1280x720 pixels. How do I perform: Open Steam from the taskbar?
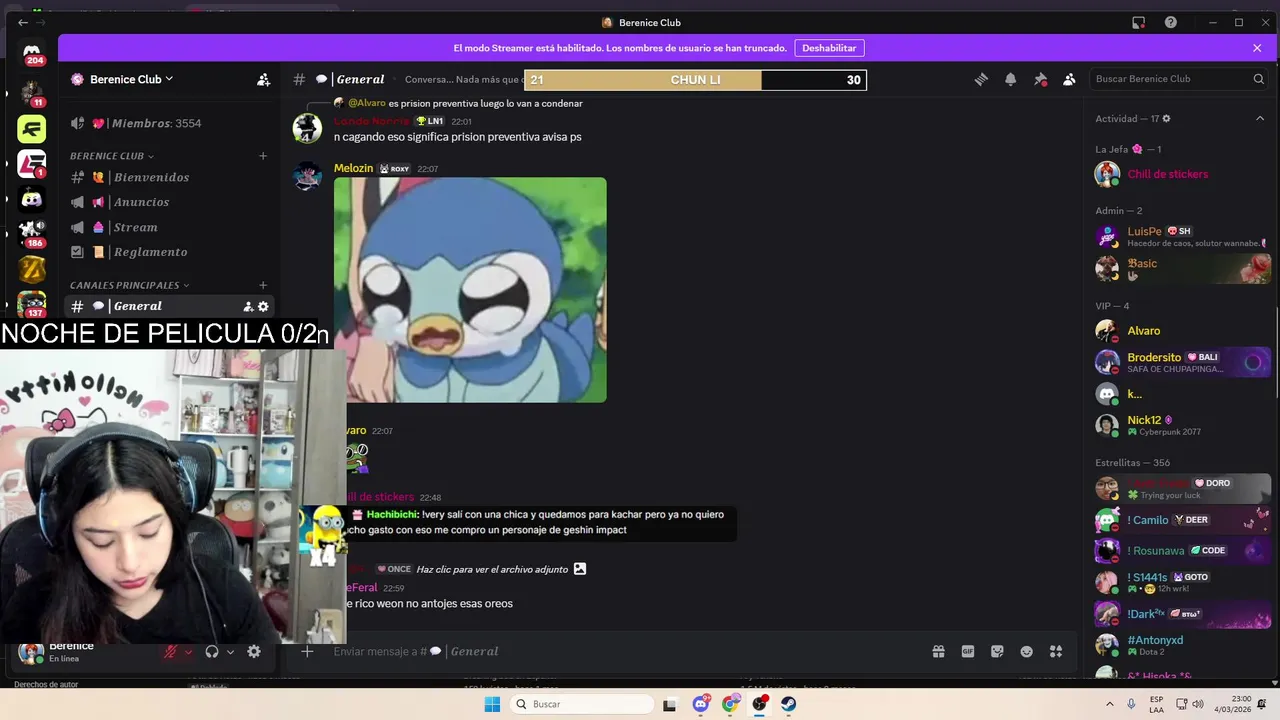pyautogui.click(x=789, y=704)
